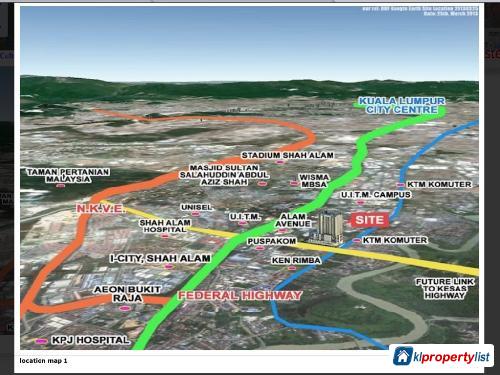Image resolution: width=500 pixels, height=375 pixels.
Task: Click the WISMA MBSA label
Action: (314, 181)
